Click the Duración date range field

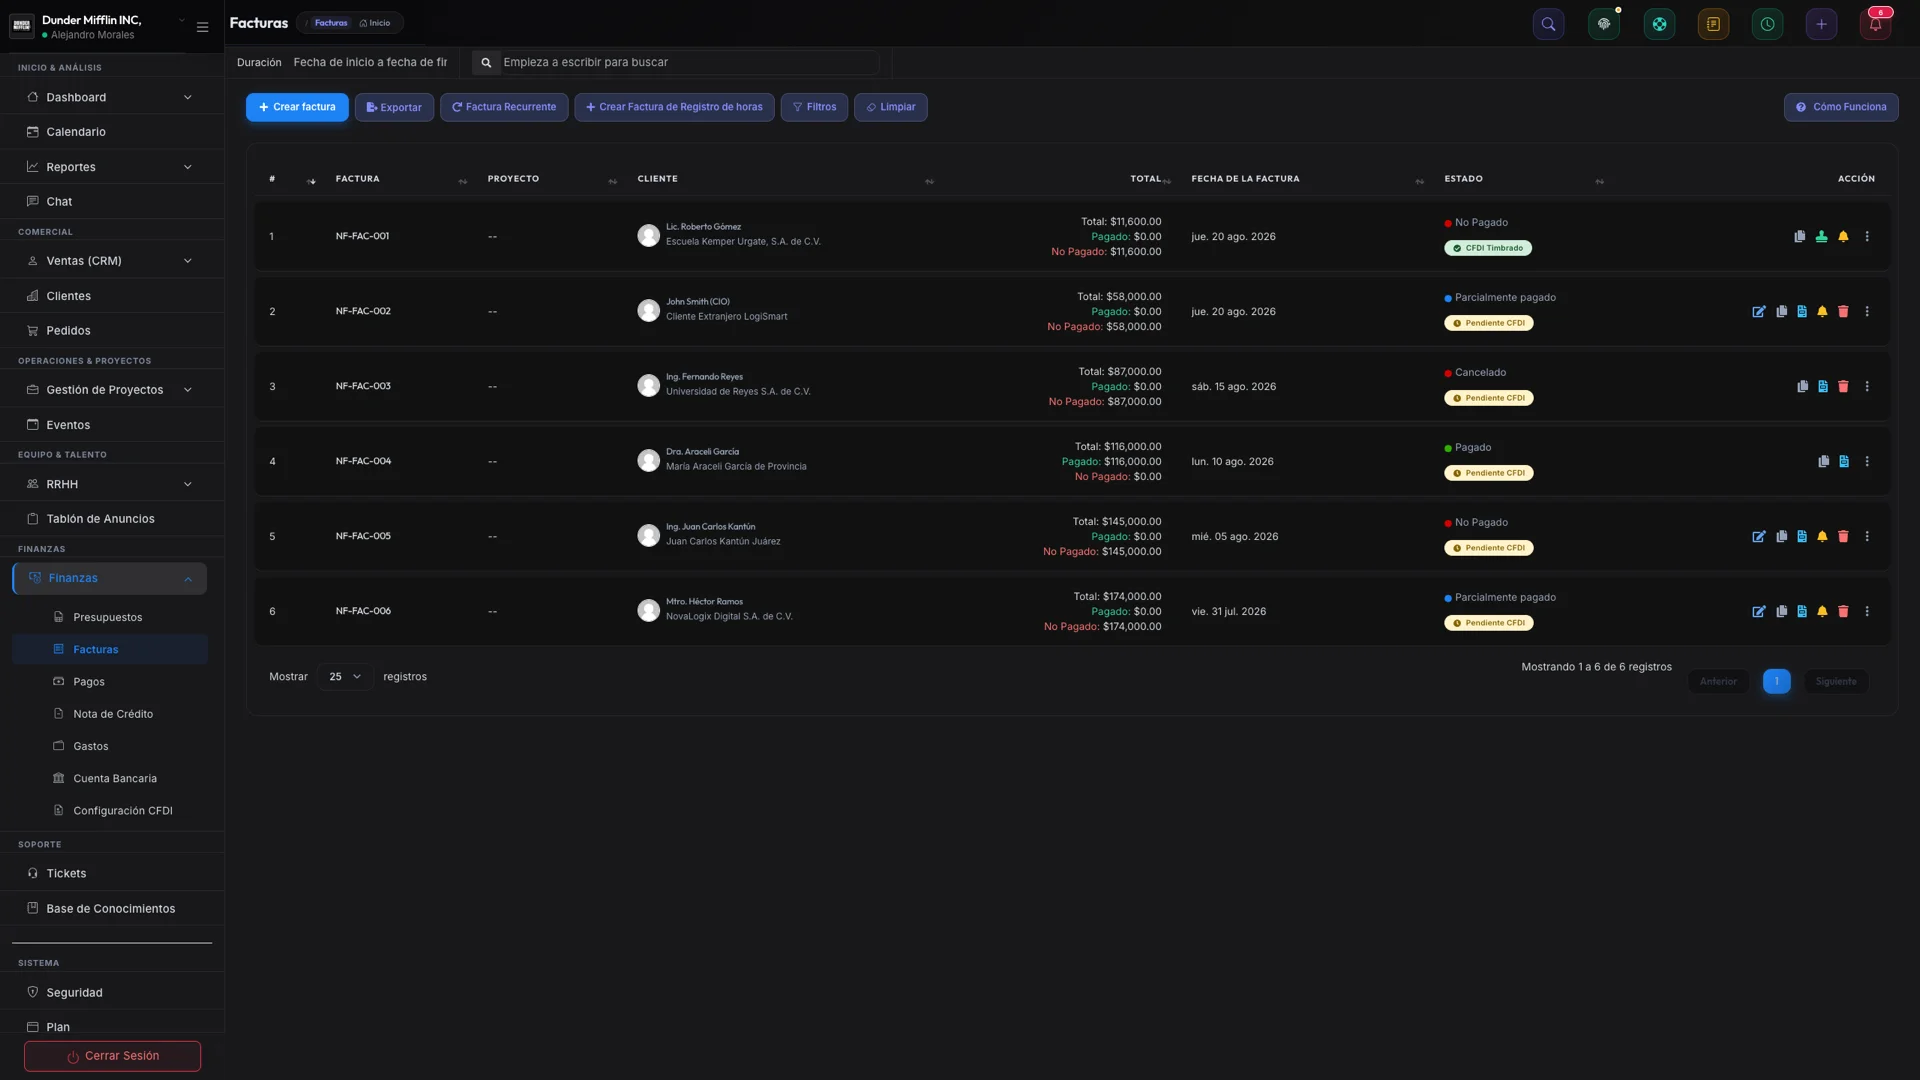(x=370, y=62)
